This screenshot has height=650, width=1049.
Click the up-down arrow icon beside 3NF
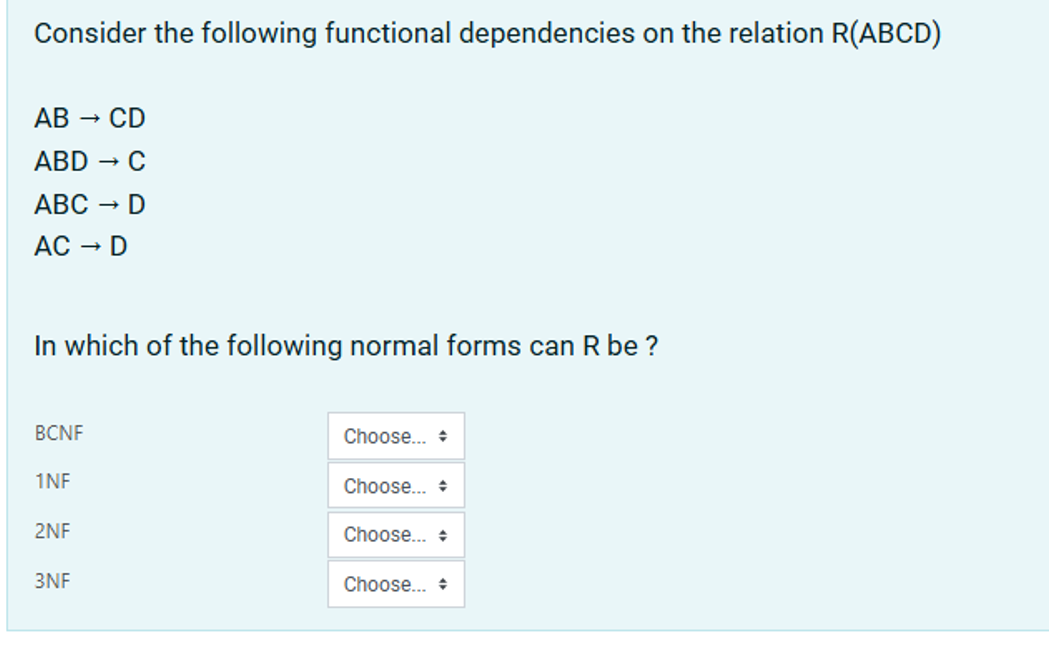(443, 584)
